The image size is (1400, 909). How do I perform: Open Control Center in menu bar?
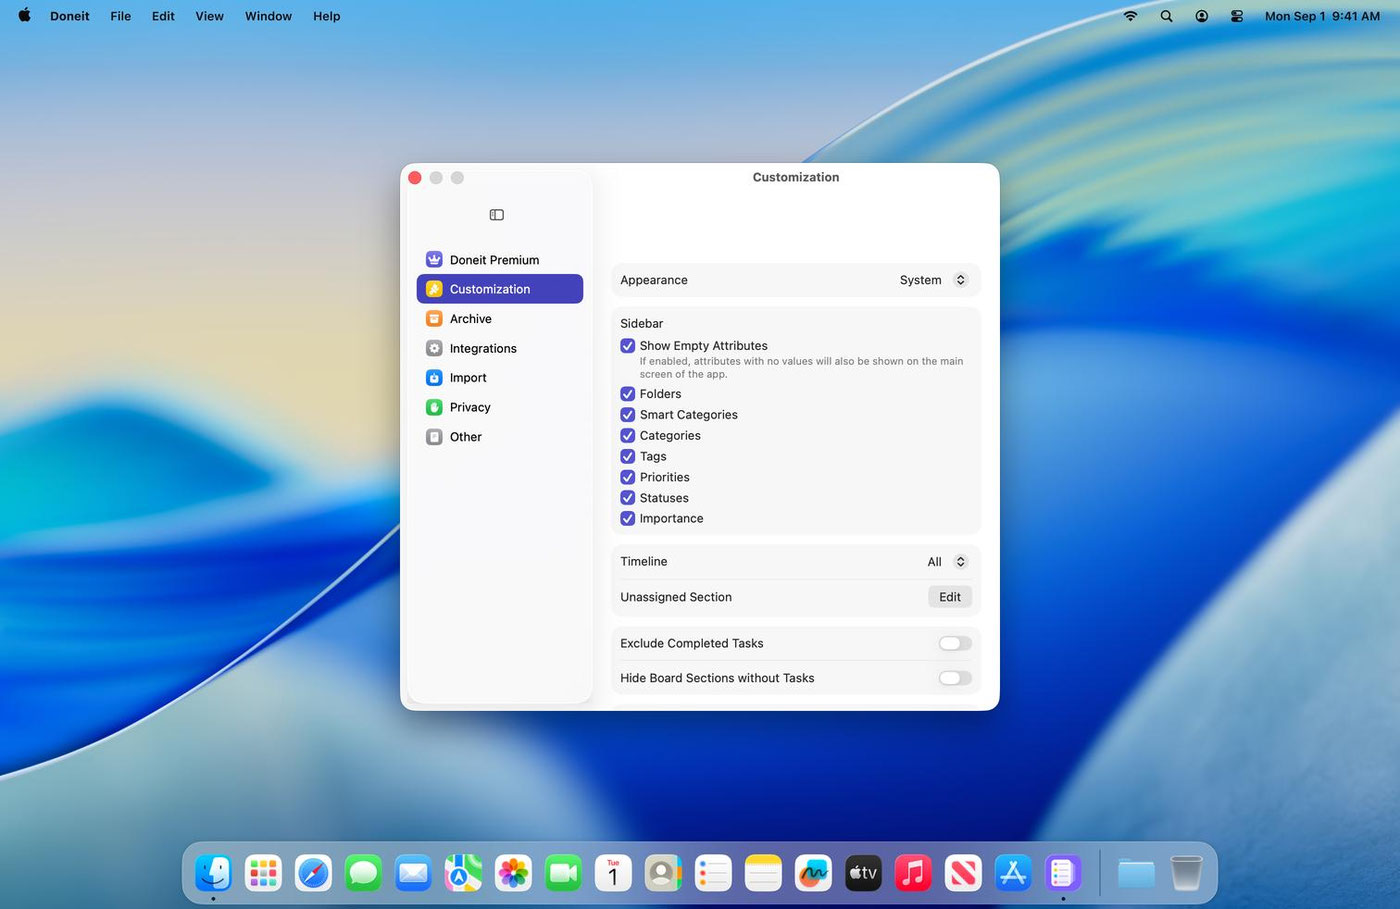point(1236,16)
